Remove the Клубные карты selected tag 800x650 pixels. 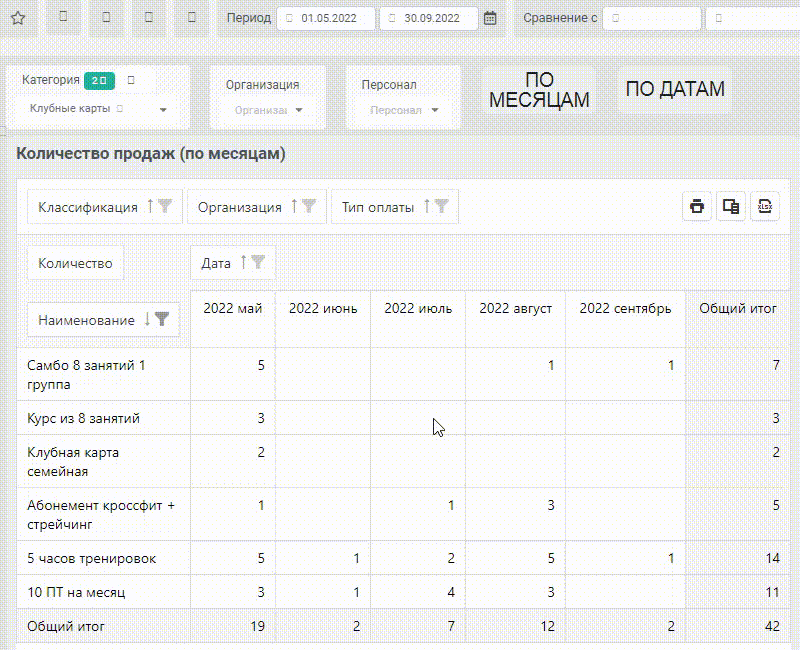(120, 109)
